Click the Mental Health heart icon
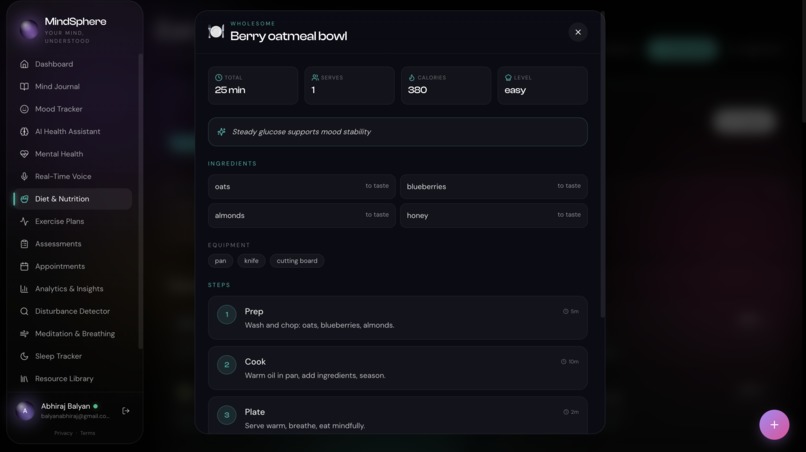 point(24,154)
